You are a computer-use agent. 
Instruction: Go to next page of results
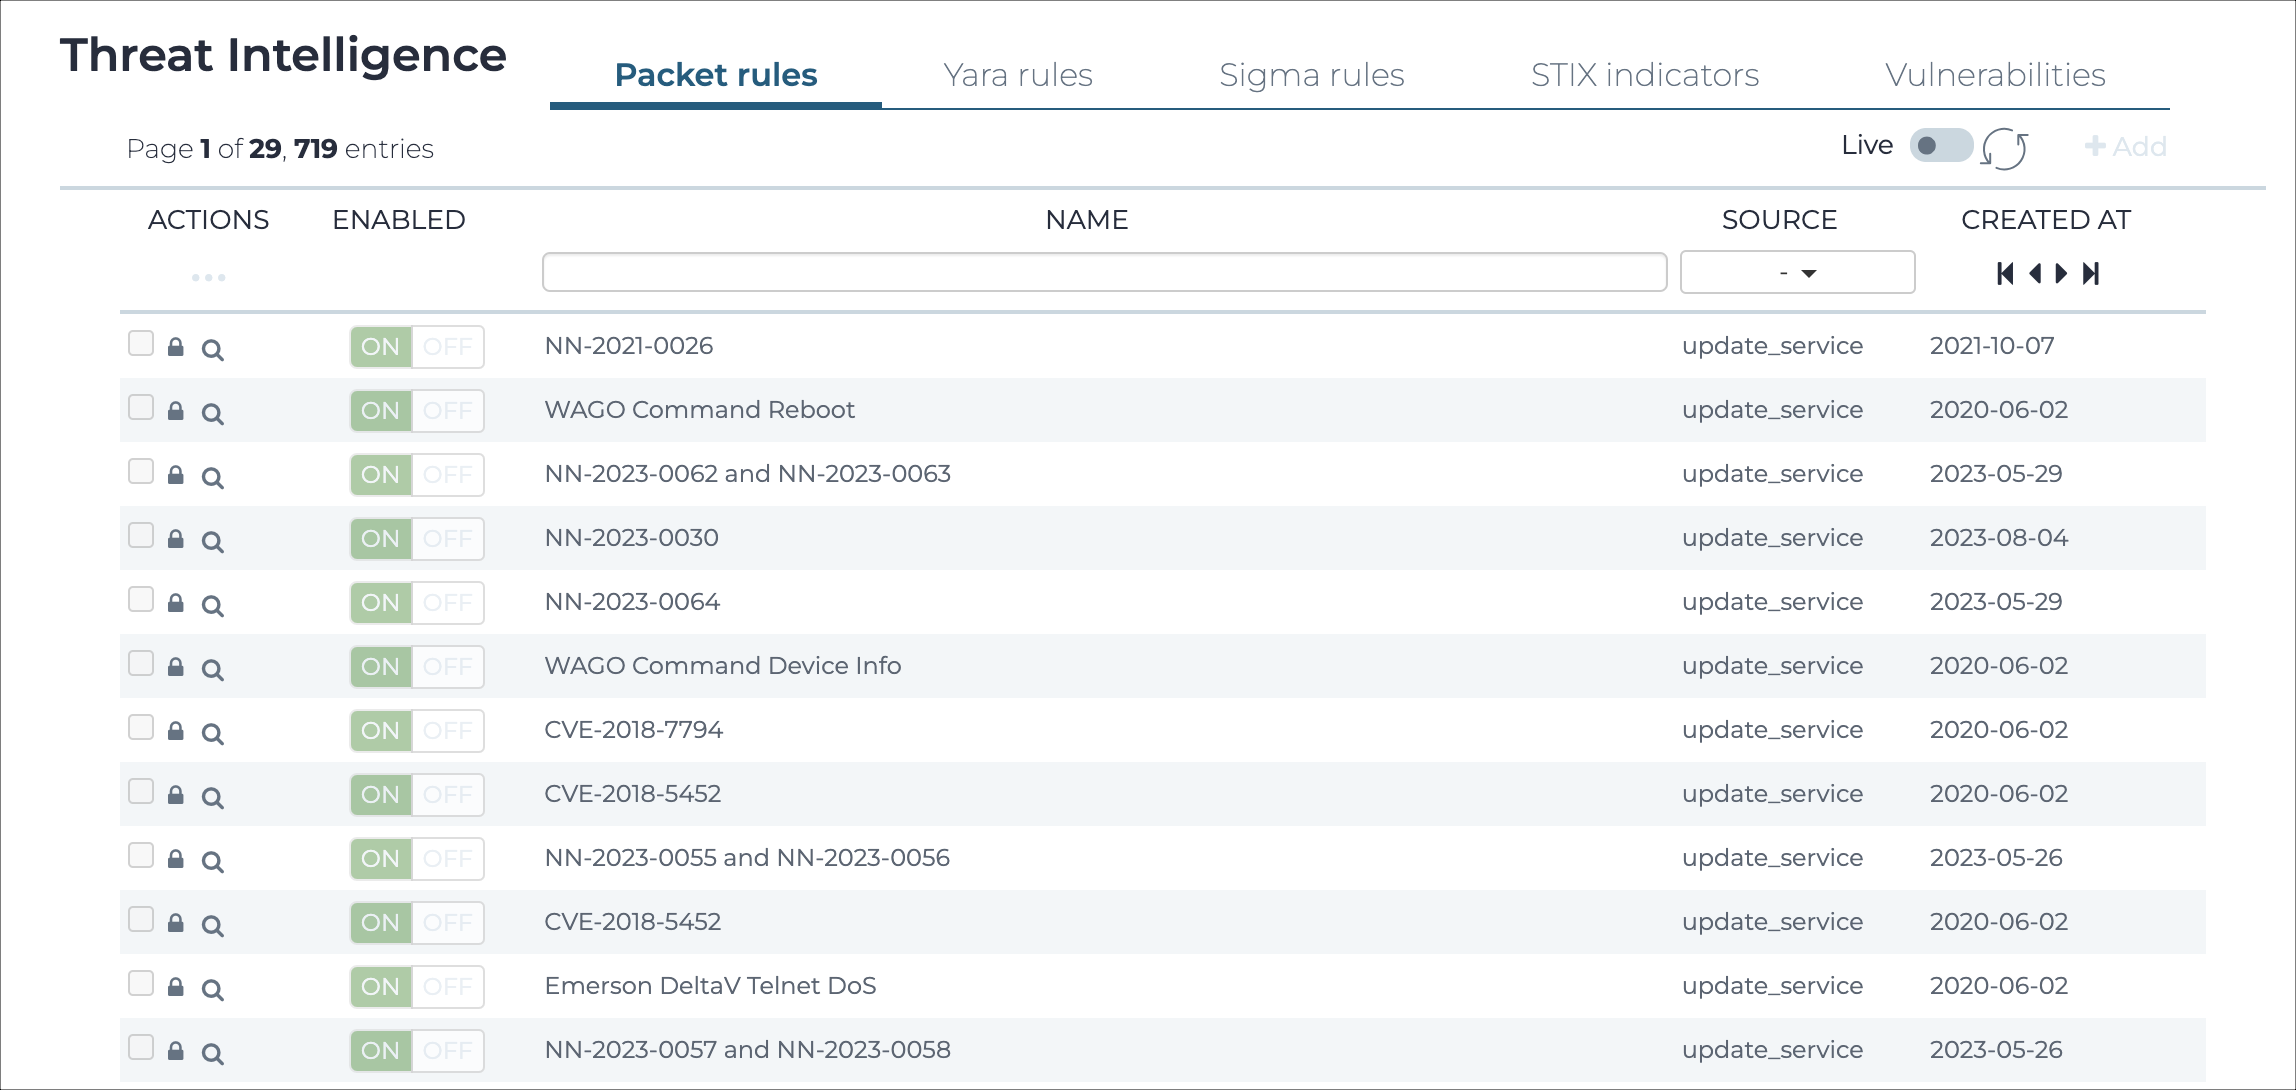(2061, 274)
